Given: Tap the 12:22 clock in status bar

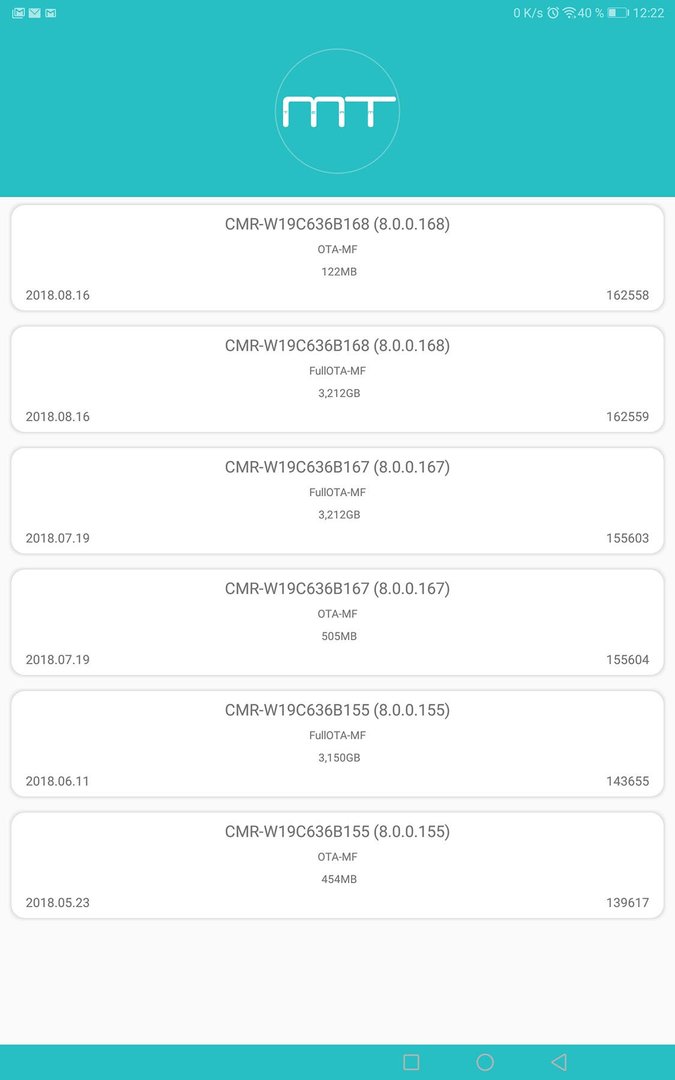Looking at the screenshot, I should coord(648,12).
